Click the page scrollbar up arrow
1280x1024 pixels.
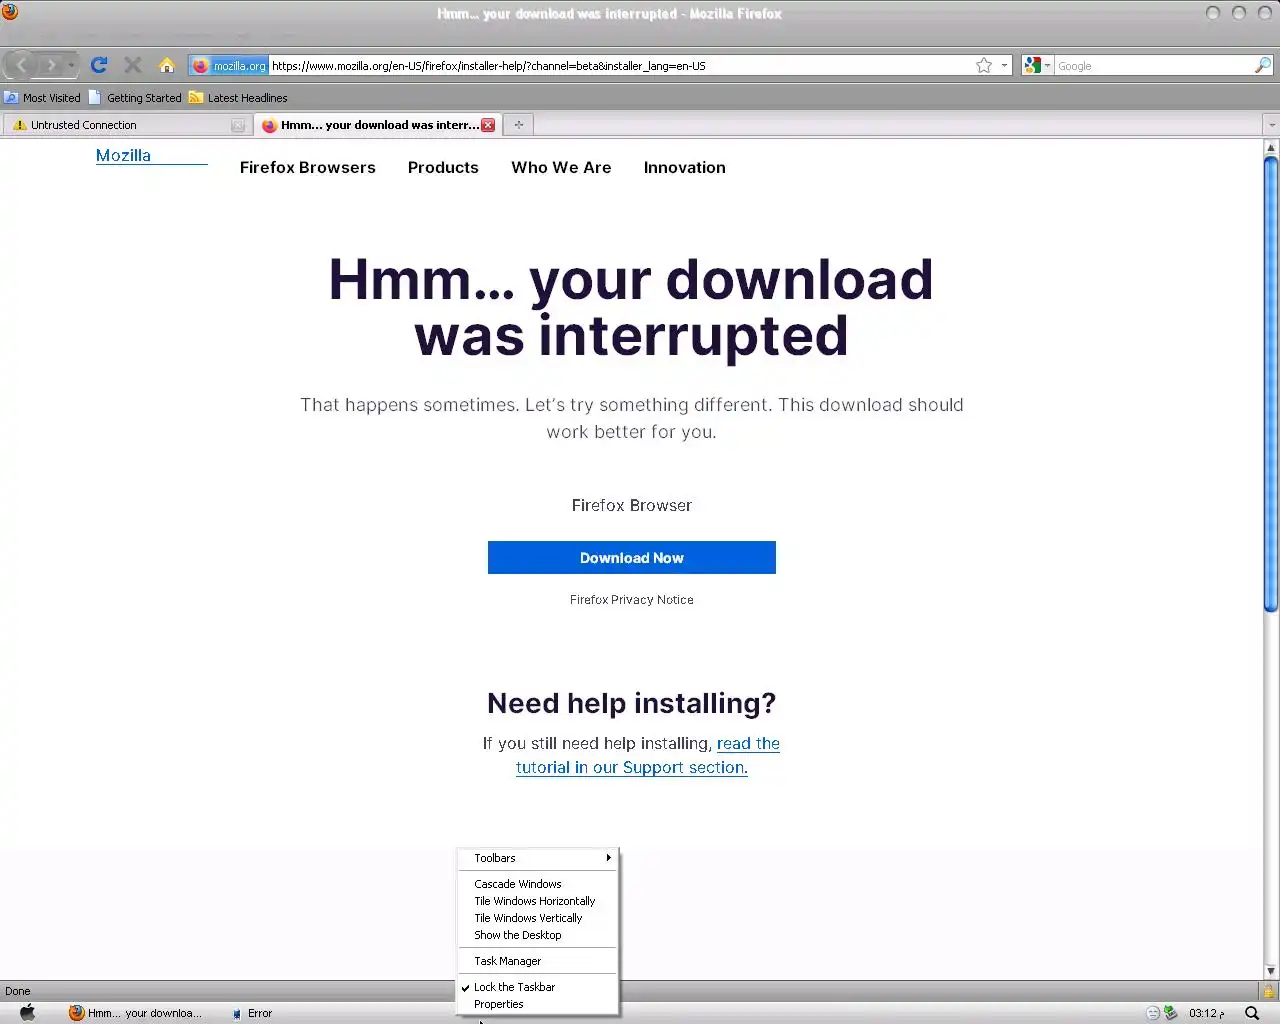coord(1271,147)
